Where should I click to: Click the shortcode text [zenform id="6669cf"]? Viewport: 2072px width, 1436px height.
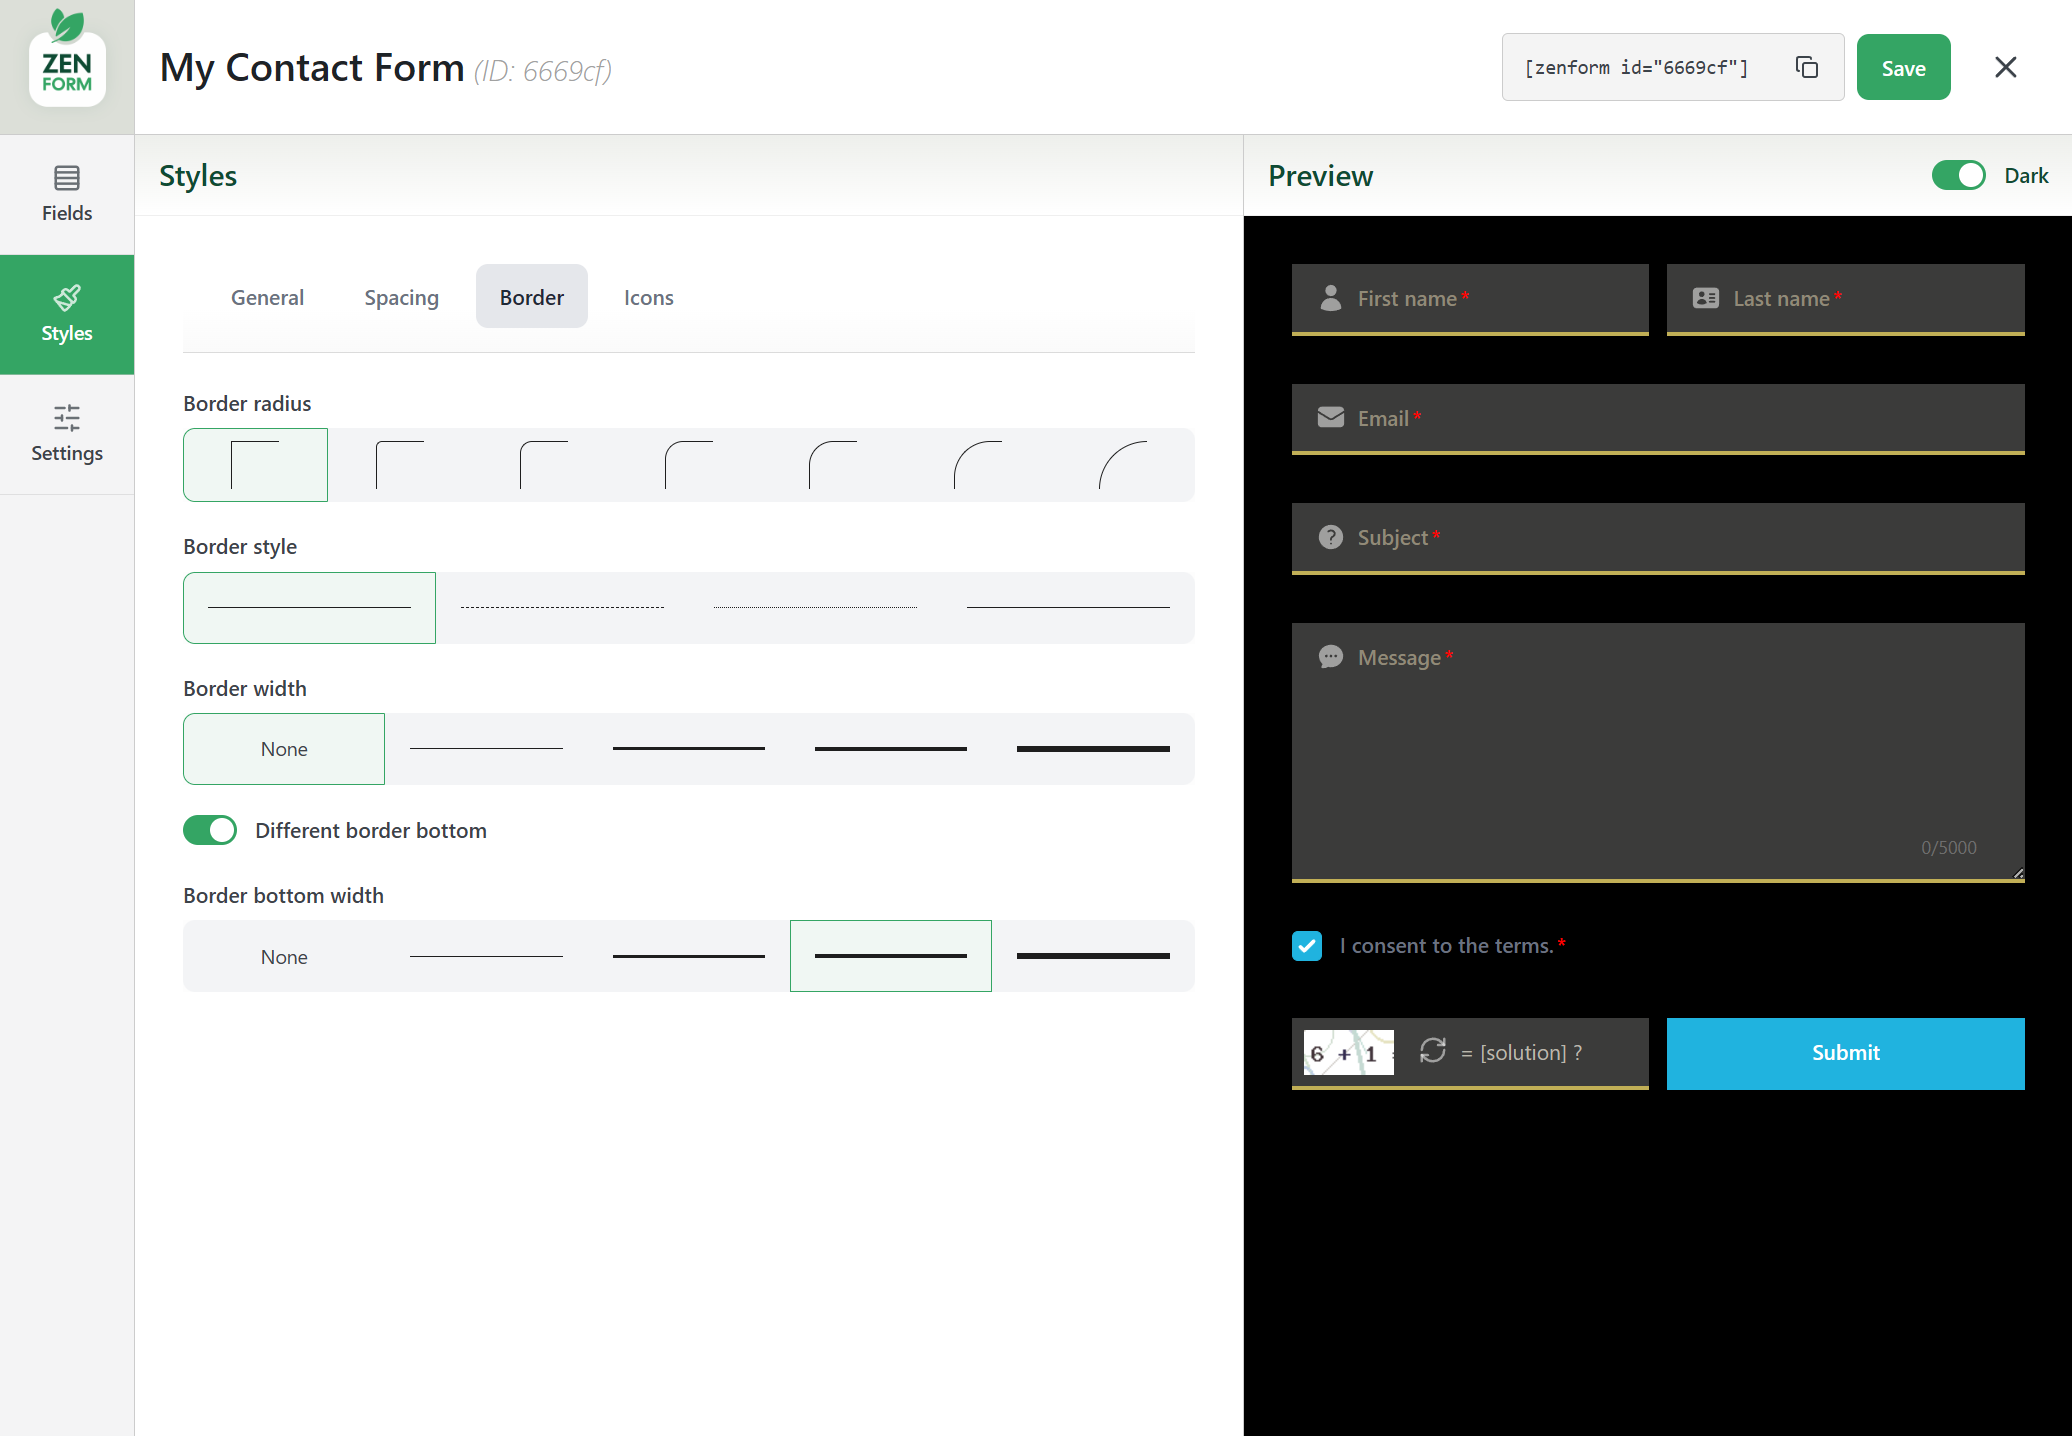pos(1636,67)
